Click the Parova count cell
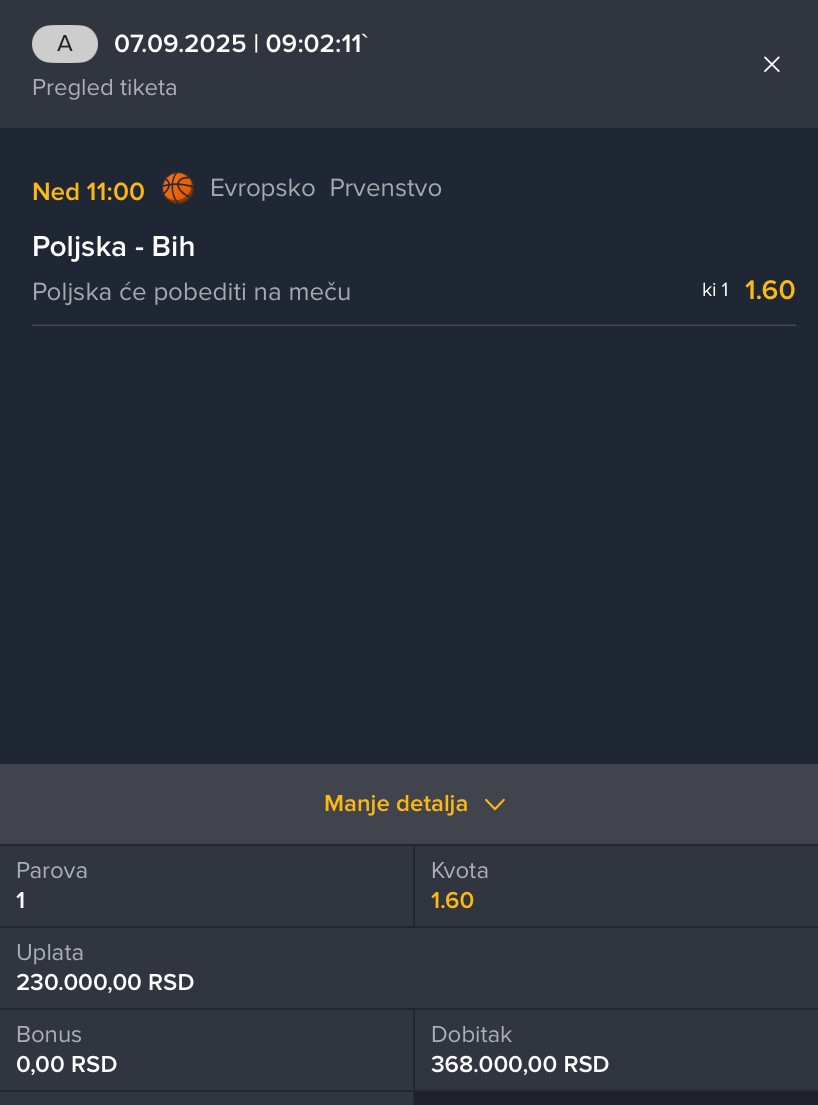 tap(206, 886)
